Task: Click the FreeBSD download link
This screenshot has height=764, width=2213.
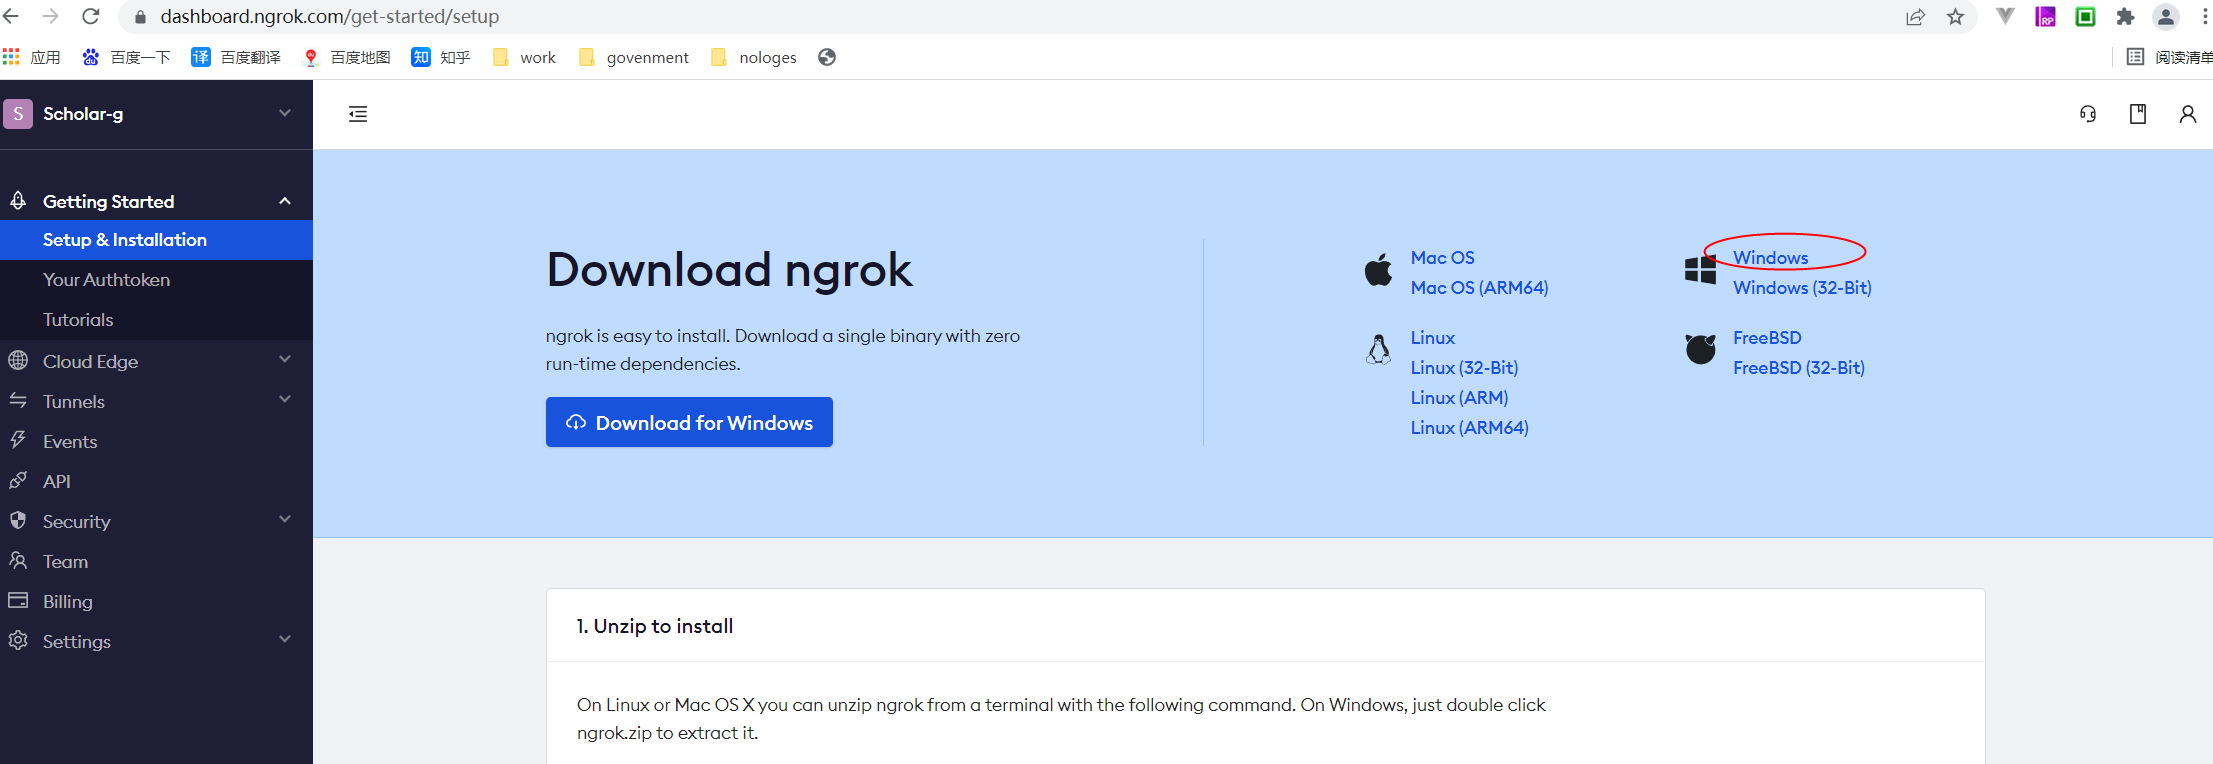Action: click(x=1767, y=338)
